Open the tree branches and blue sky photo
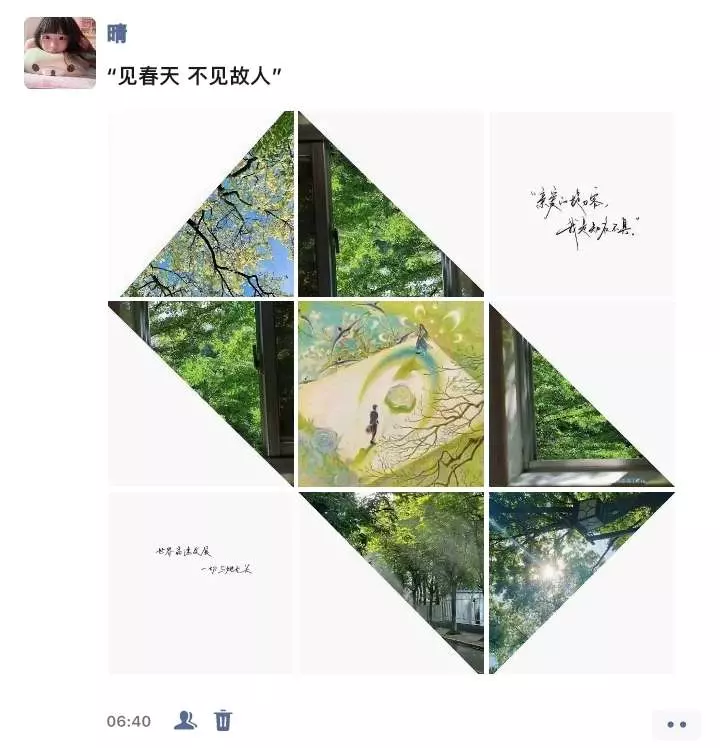The width and height of the screenshot is (720, 748). point(201,204)
